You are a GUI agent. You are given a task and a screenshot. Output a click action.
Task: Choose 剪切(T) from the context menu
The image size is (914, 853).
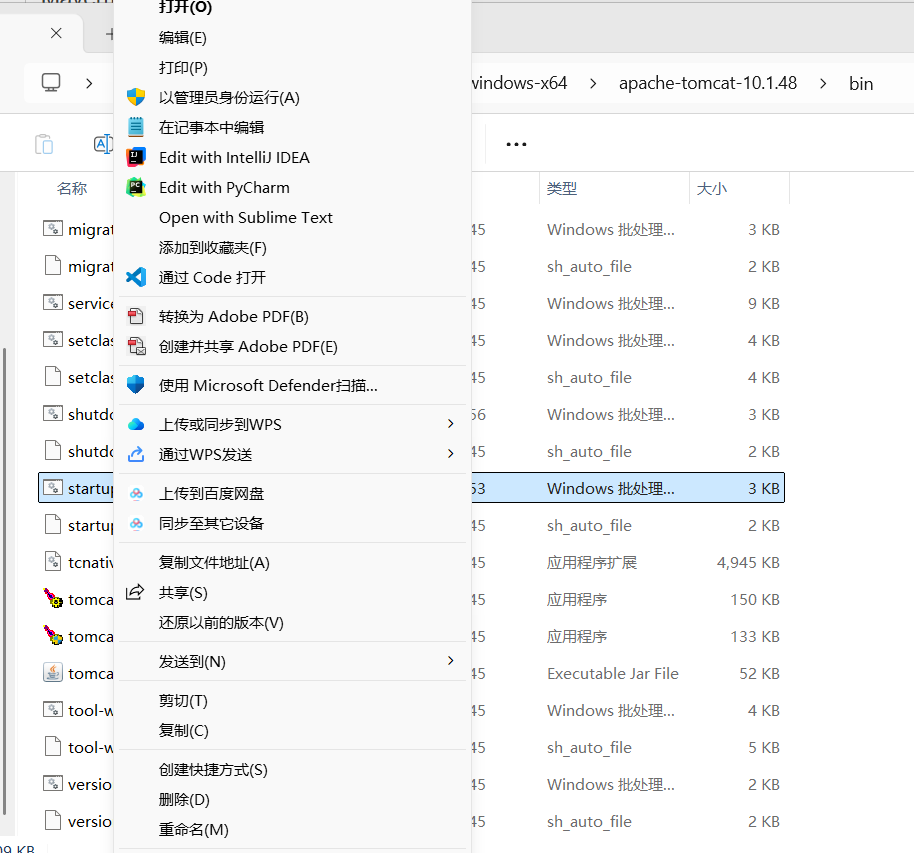292,701
